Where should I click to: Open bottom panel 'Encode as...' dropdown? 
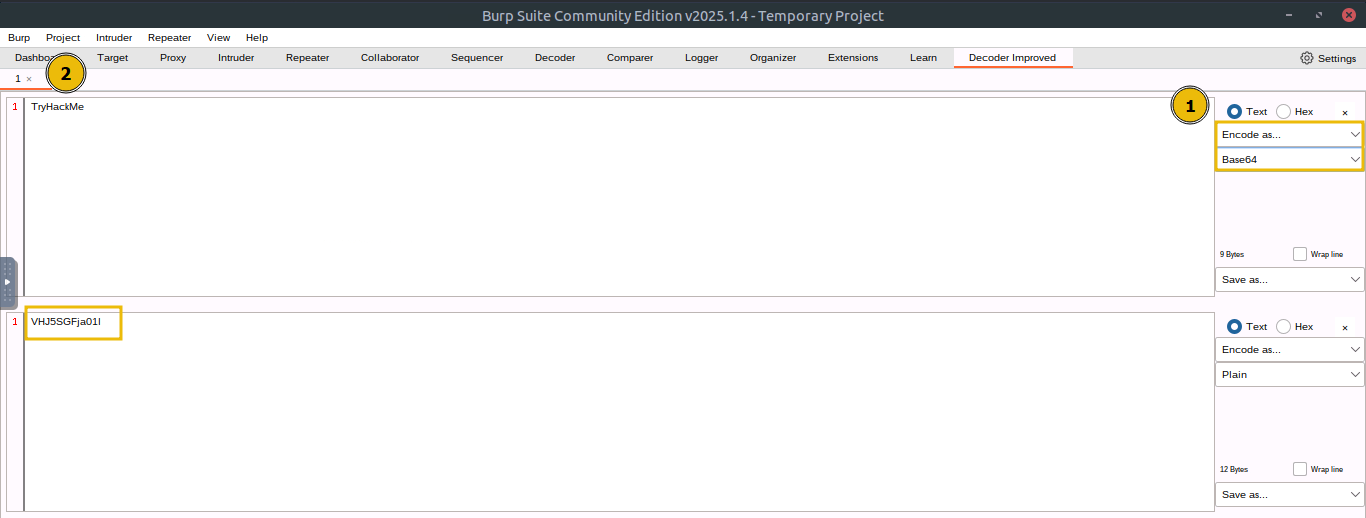pyautogui.click(x=1290, y=350)
